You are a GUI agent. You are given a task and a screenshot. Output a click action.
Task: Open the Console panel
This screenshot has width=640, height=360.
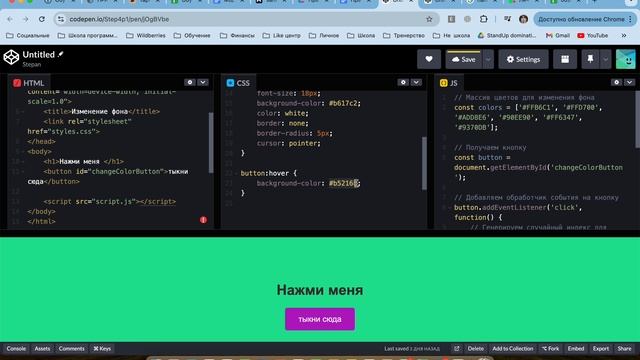click(x=16, y=349)
